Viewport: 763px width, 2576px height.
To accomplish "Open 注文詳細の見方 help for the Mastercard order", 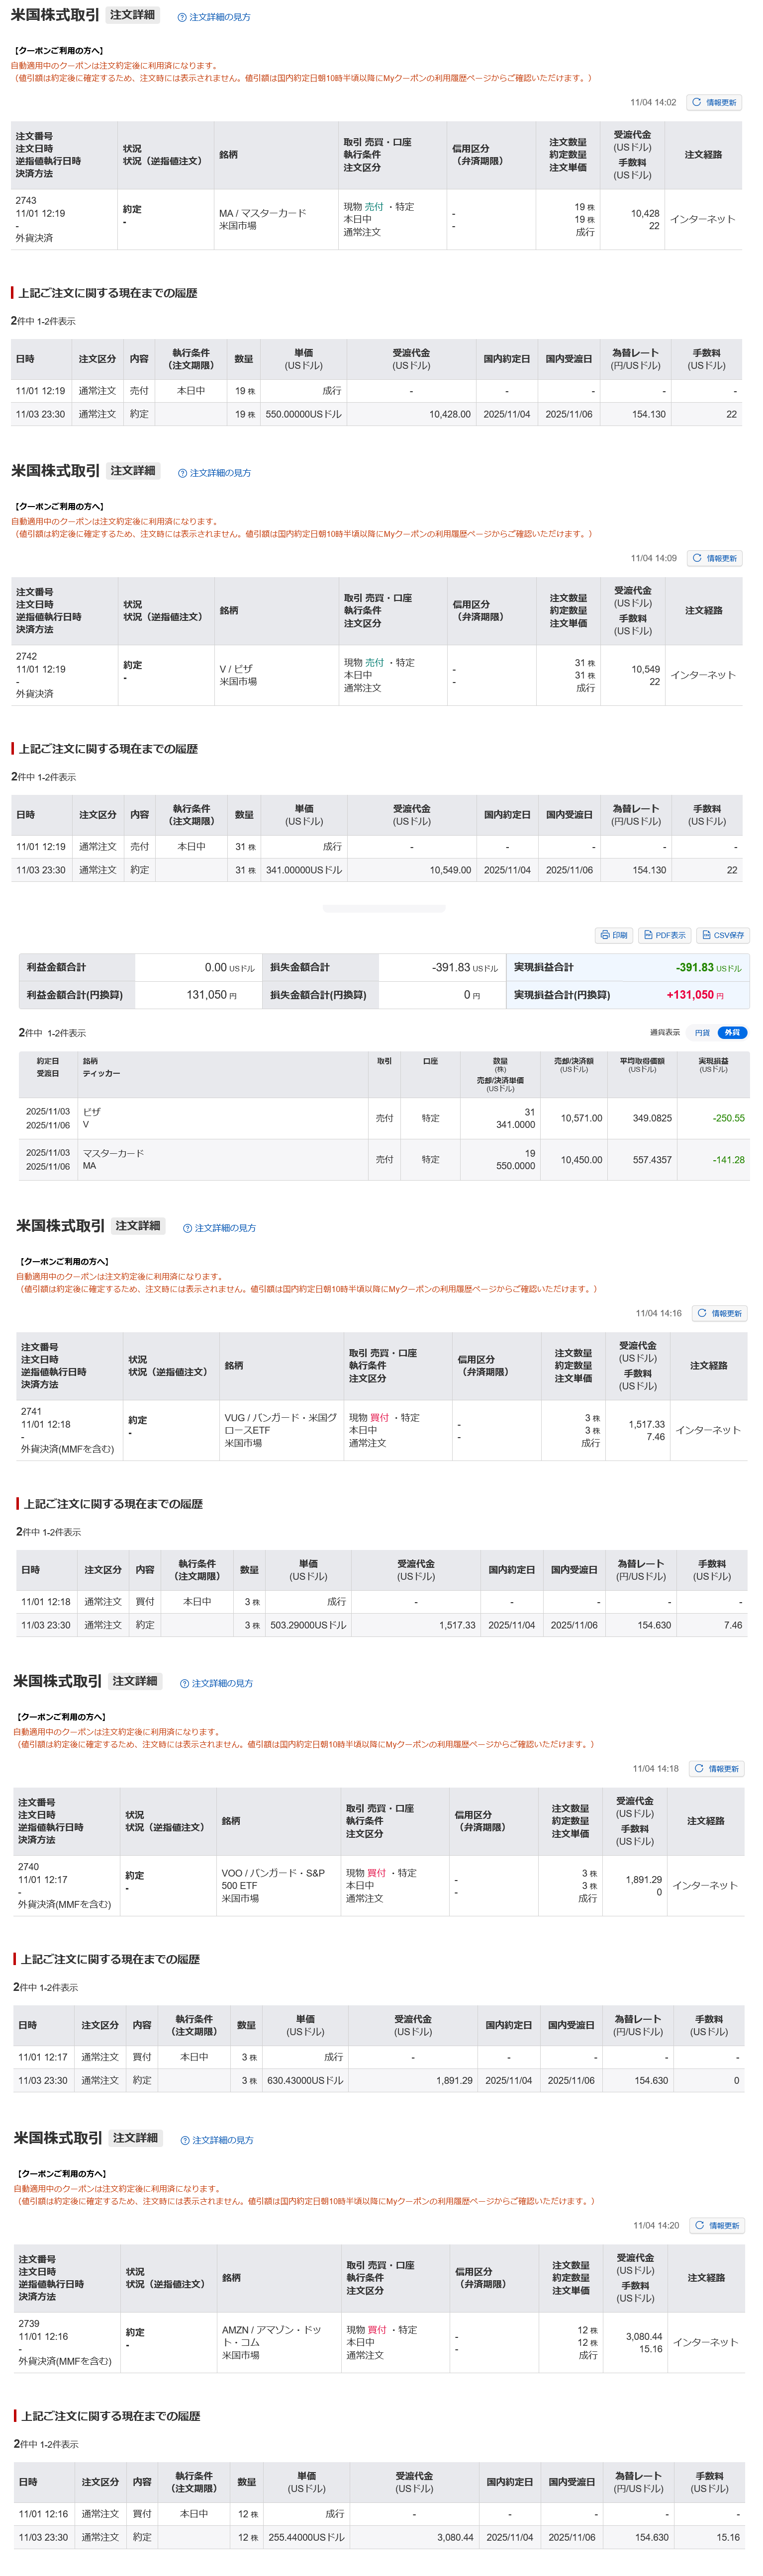I will pyautogui.click(x=214, y=17).
